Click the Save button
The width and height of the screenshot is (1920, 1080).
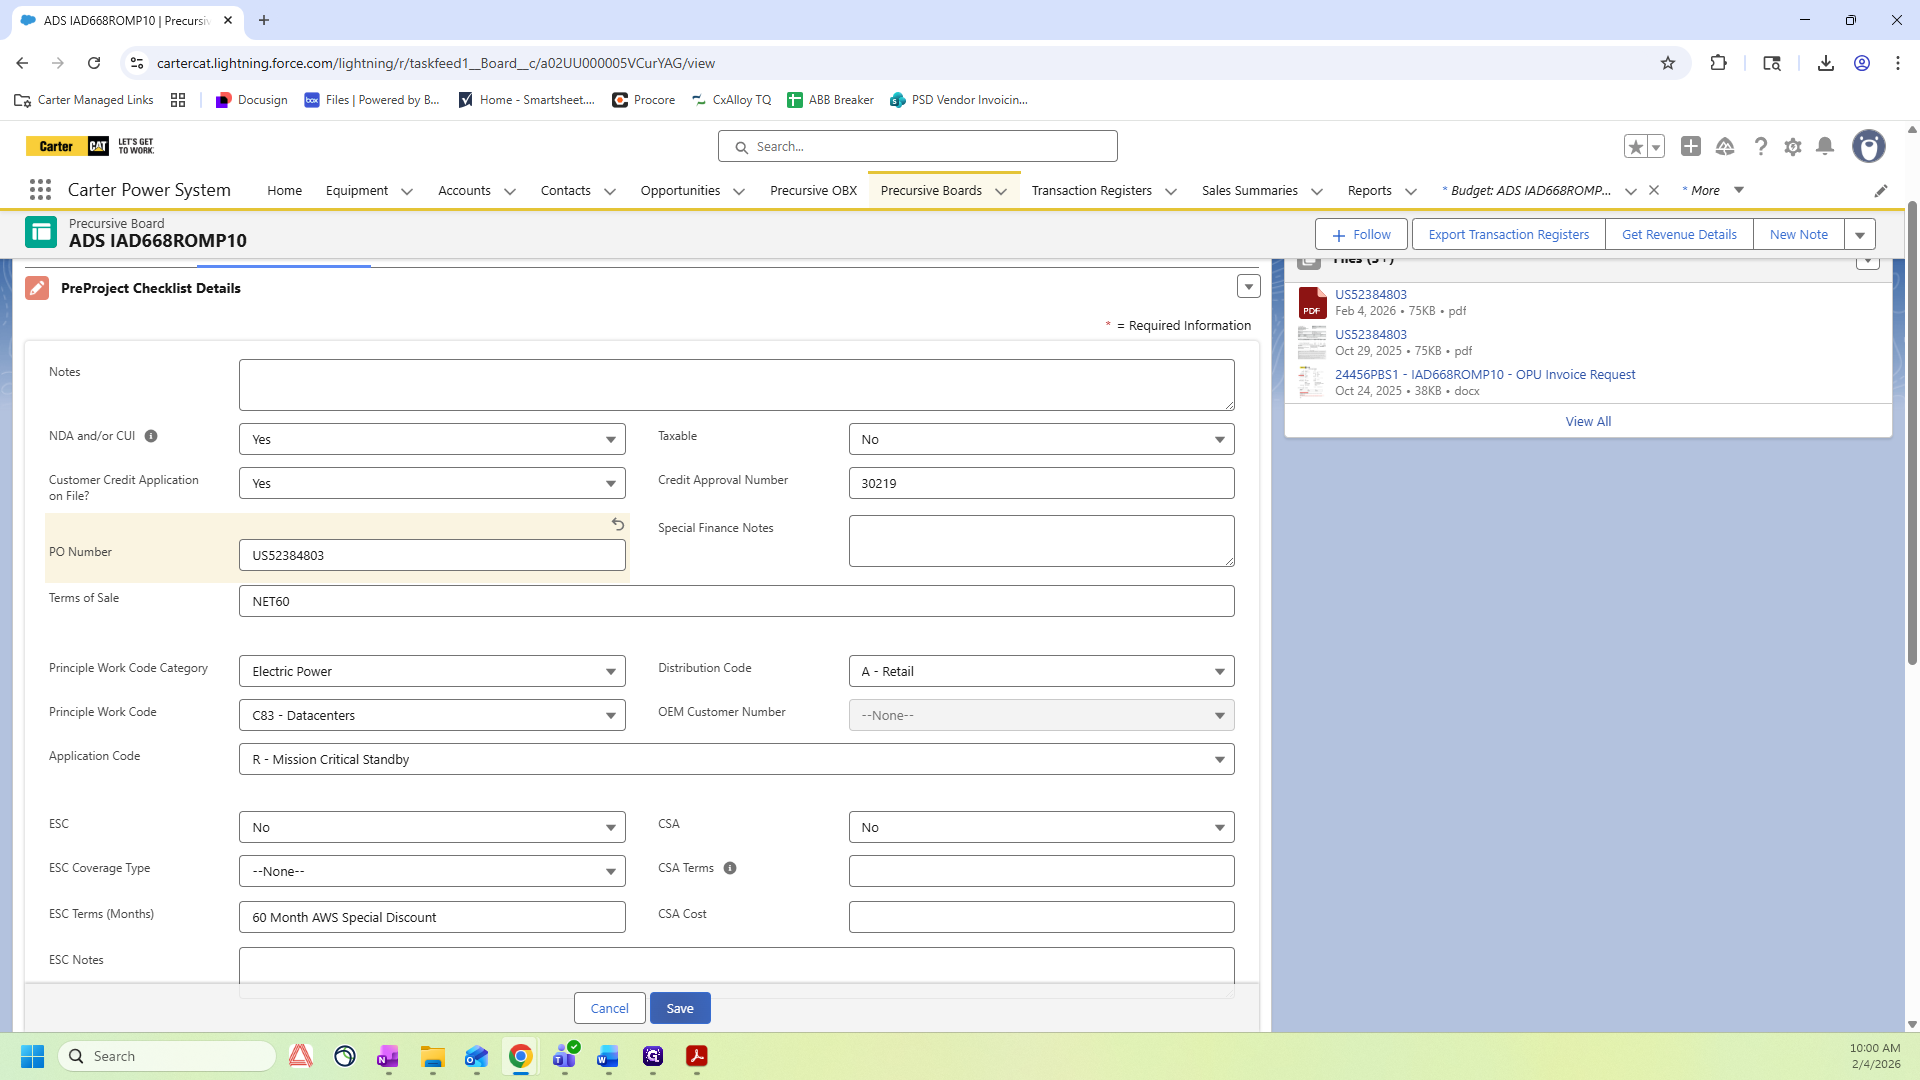coord(680,1008)
